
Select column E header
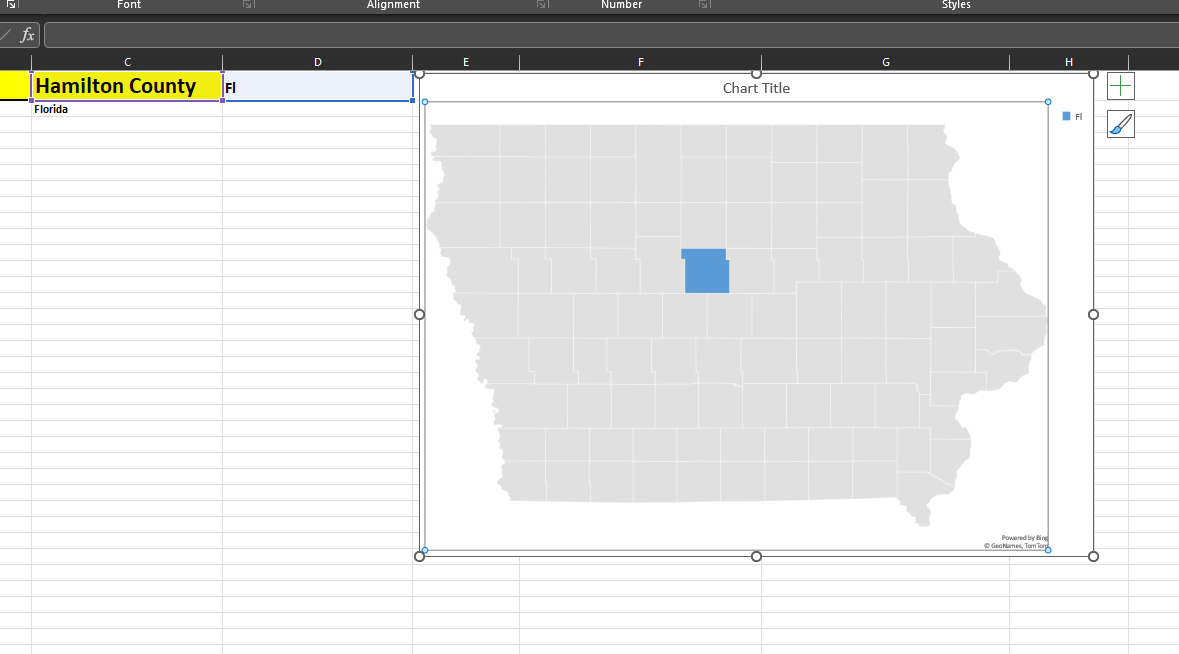coord(466,62)
